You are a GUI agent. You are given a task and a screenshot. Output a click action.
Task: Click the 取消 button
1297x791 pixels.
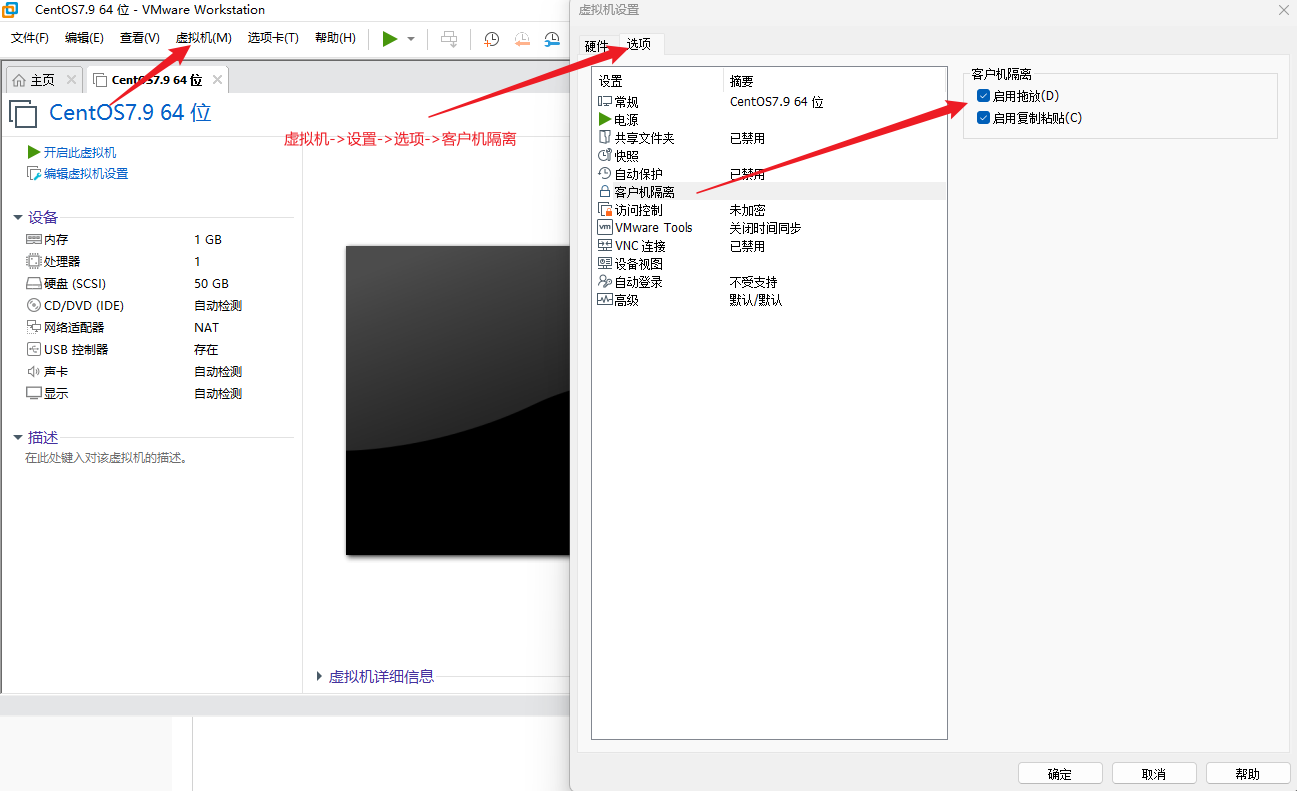[1154, 774]
